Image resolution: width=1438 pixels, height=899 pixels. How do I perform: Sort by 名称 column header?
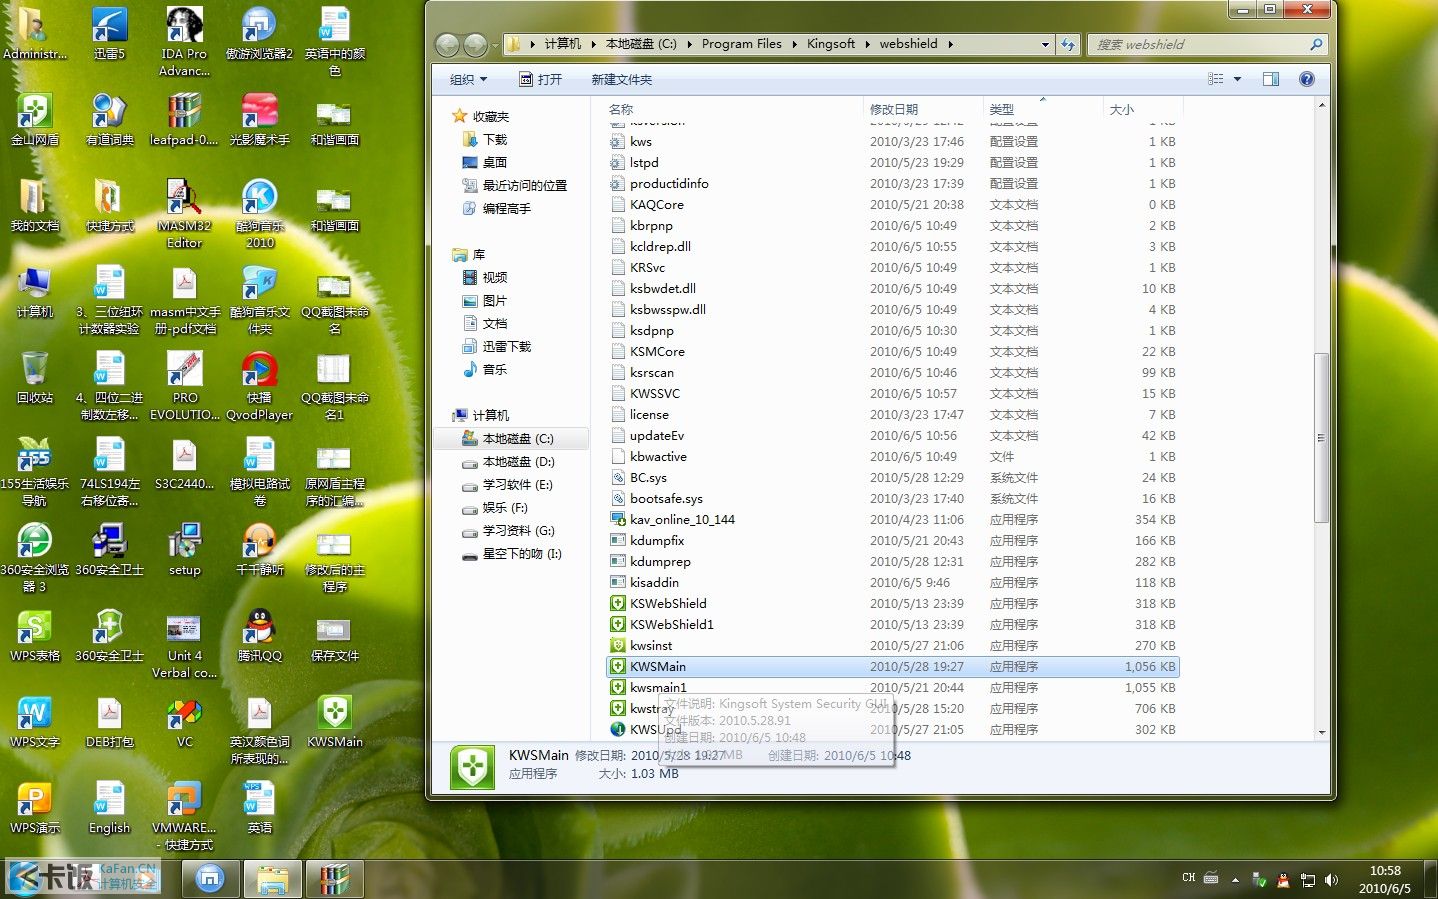tap(734, 109)
